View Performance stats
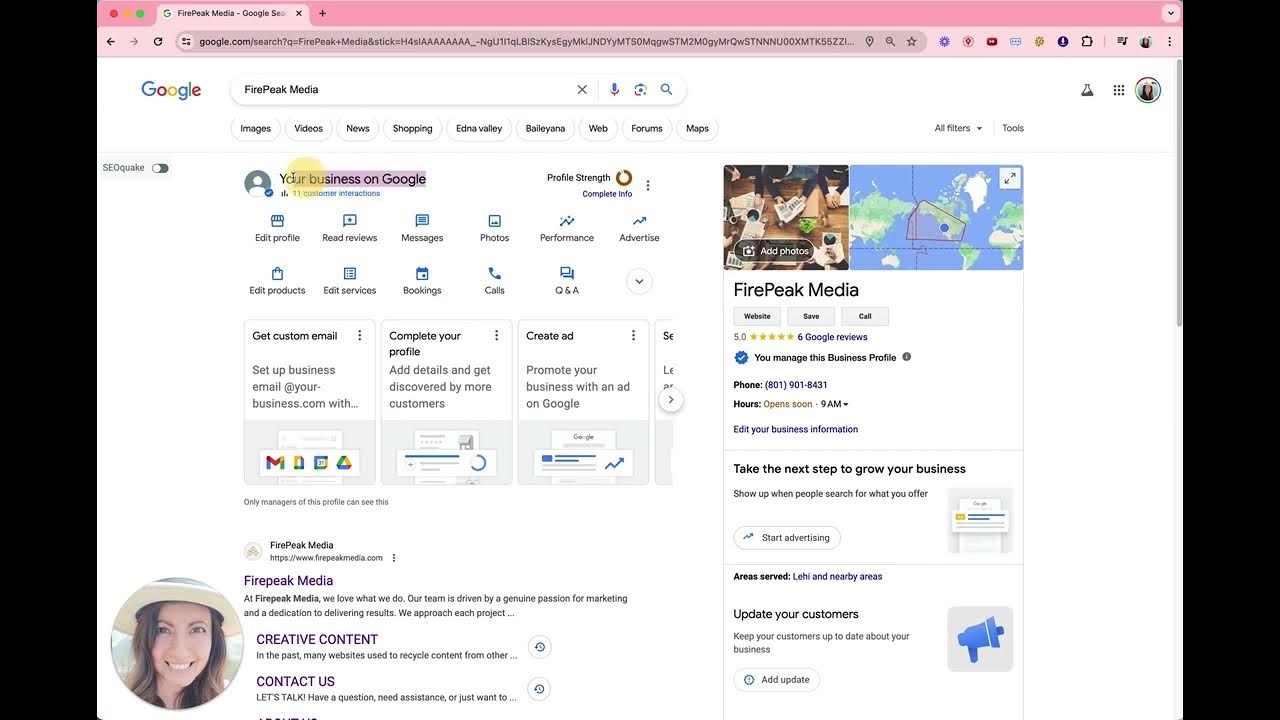The image size is (1280, 720). 567,228
